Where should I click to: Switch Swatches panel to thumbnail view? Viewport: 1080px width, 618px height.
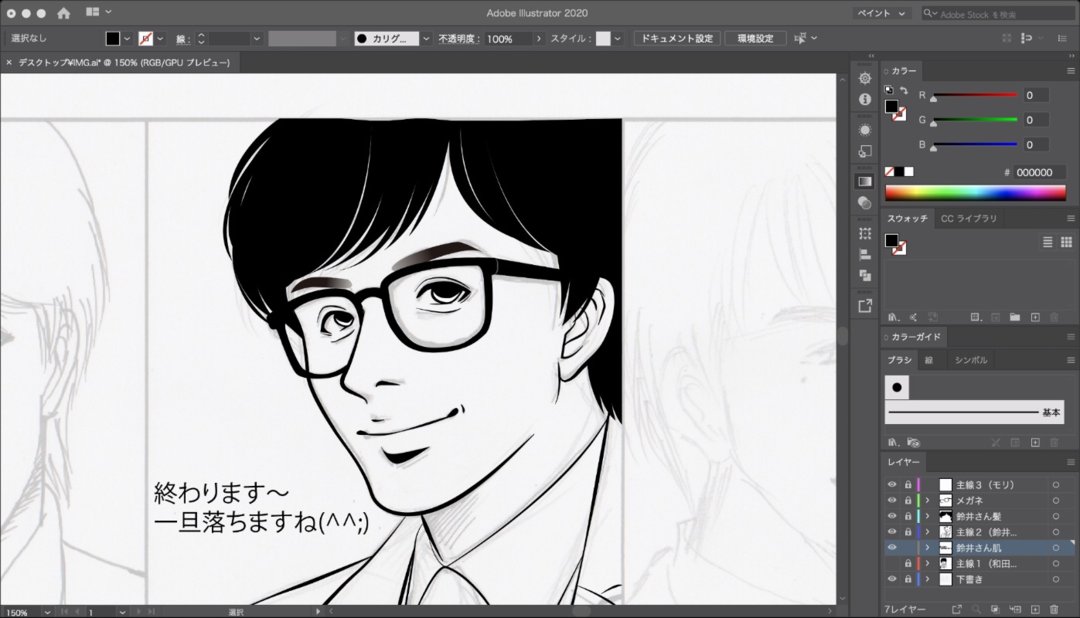[1066, 242]
